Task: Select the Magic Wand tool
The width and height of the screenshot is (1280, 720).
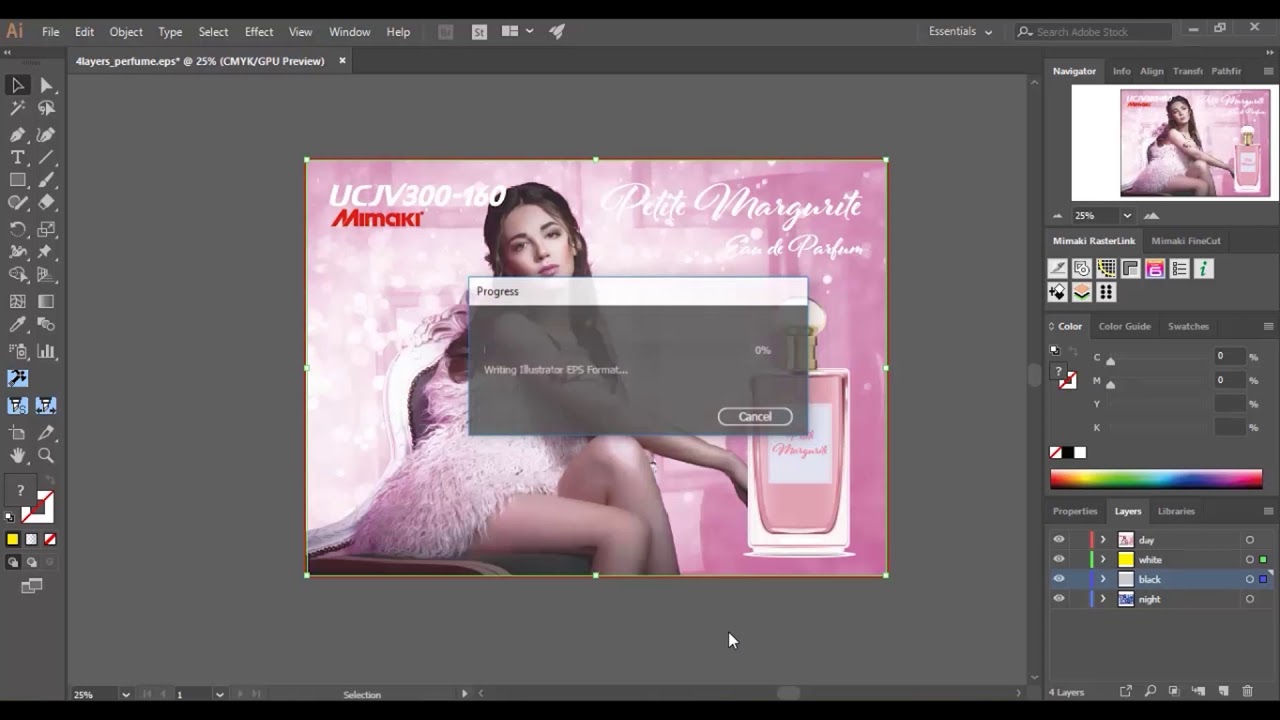Action: pos(17,108)
